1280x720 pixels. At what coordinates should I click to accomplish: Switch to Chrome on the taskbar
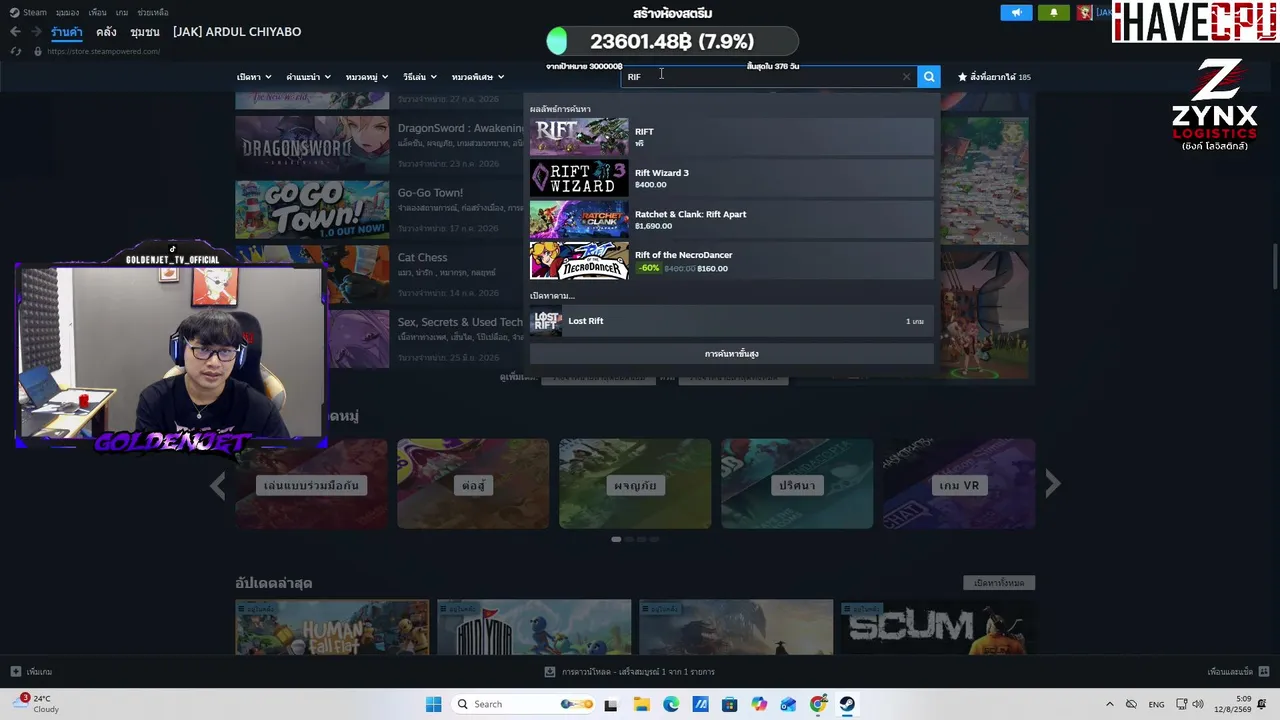tap(819, 704)
